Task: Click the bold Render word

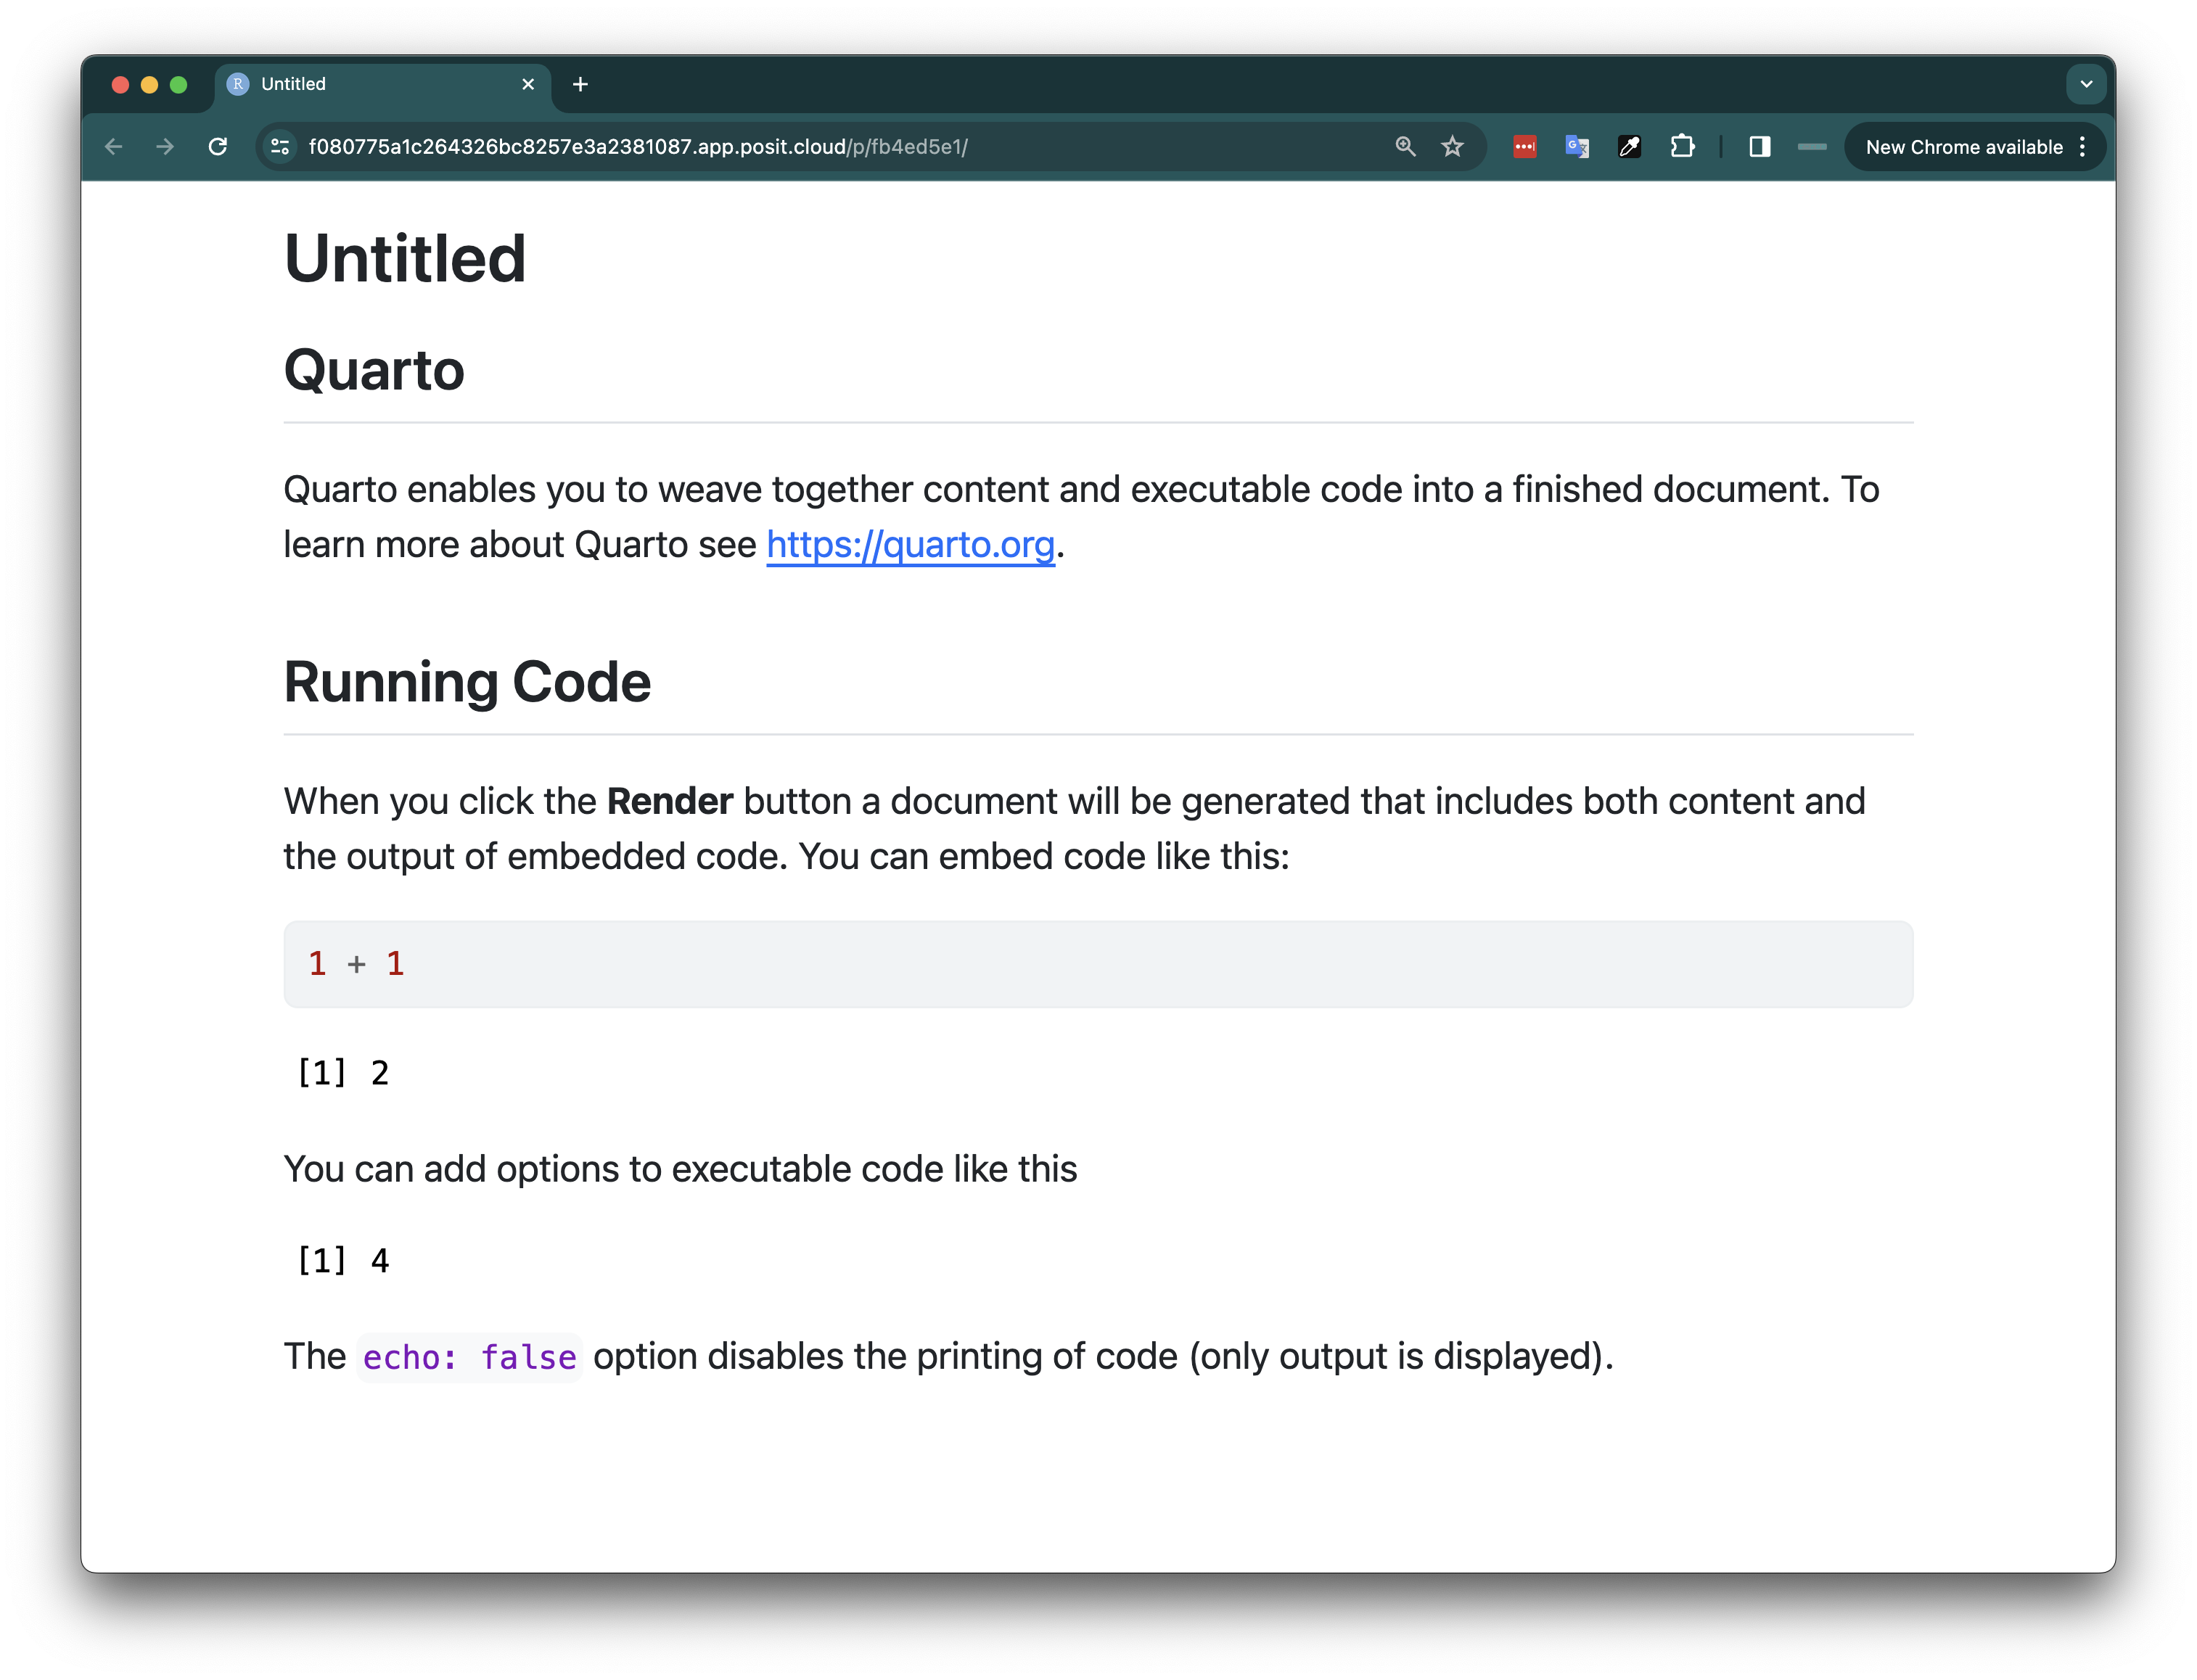Action: [x=670, y=802]
